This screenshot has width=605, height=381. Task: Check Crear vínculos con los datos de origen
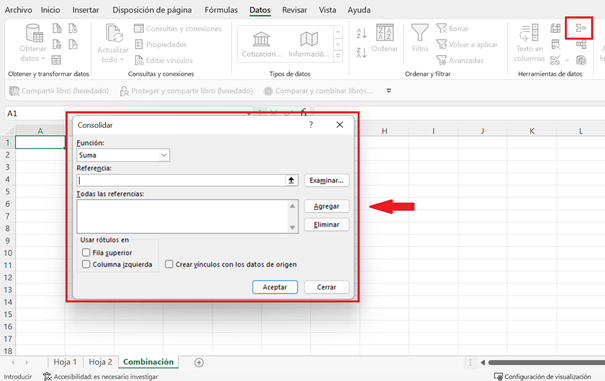coord(169,264)
